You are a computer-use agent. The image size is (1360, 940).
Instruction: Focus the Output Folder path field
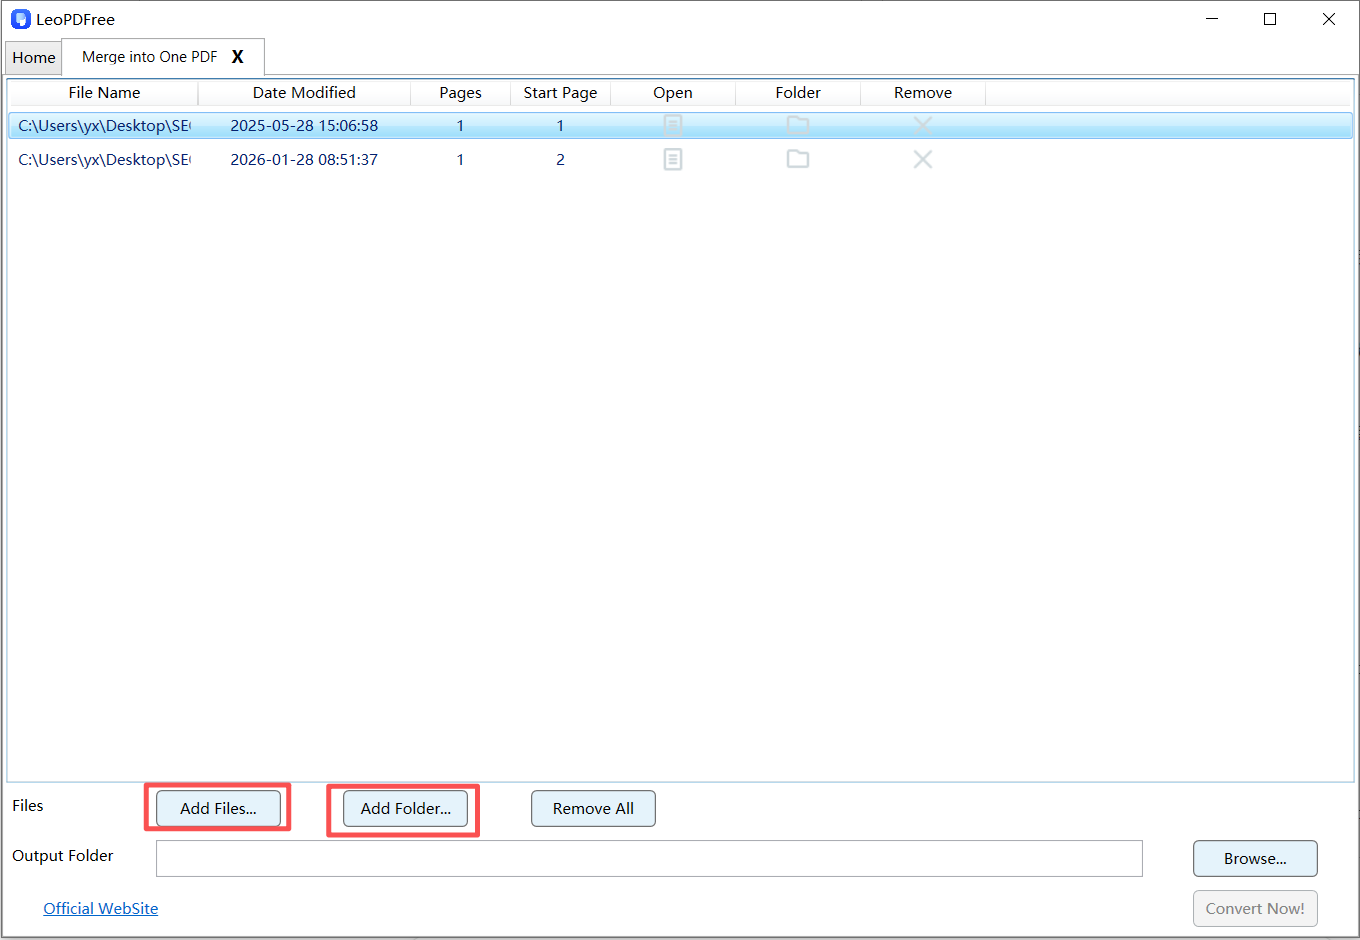649,858
